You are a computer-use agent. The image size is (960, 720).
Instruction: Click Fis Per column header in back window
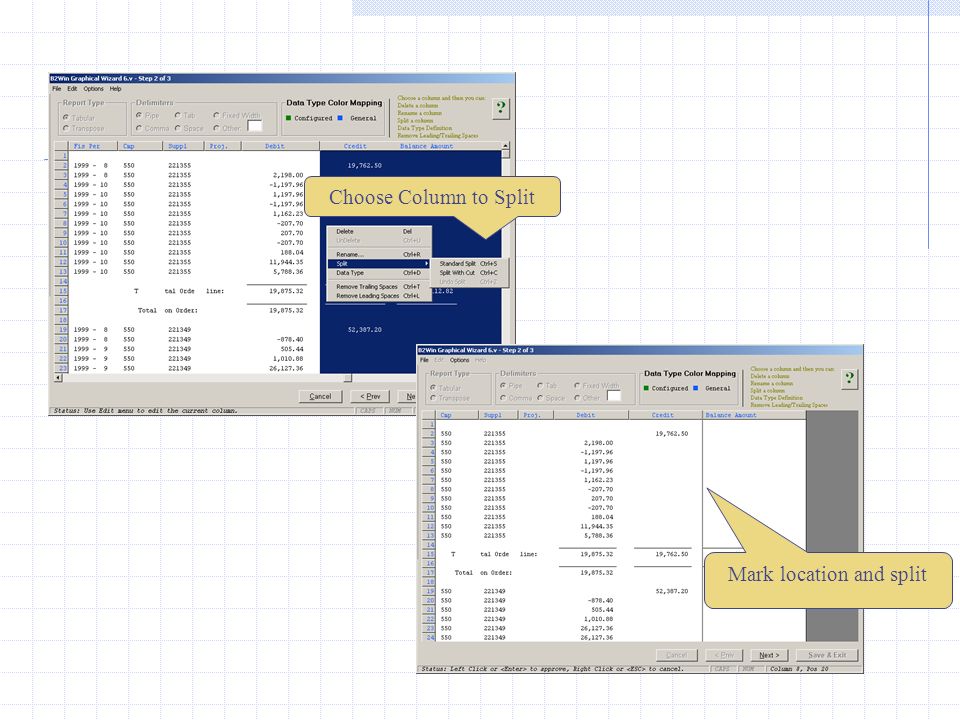point(92,146)
